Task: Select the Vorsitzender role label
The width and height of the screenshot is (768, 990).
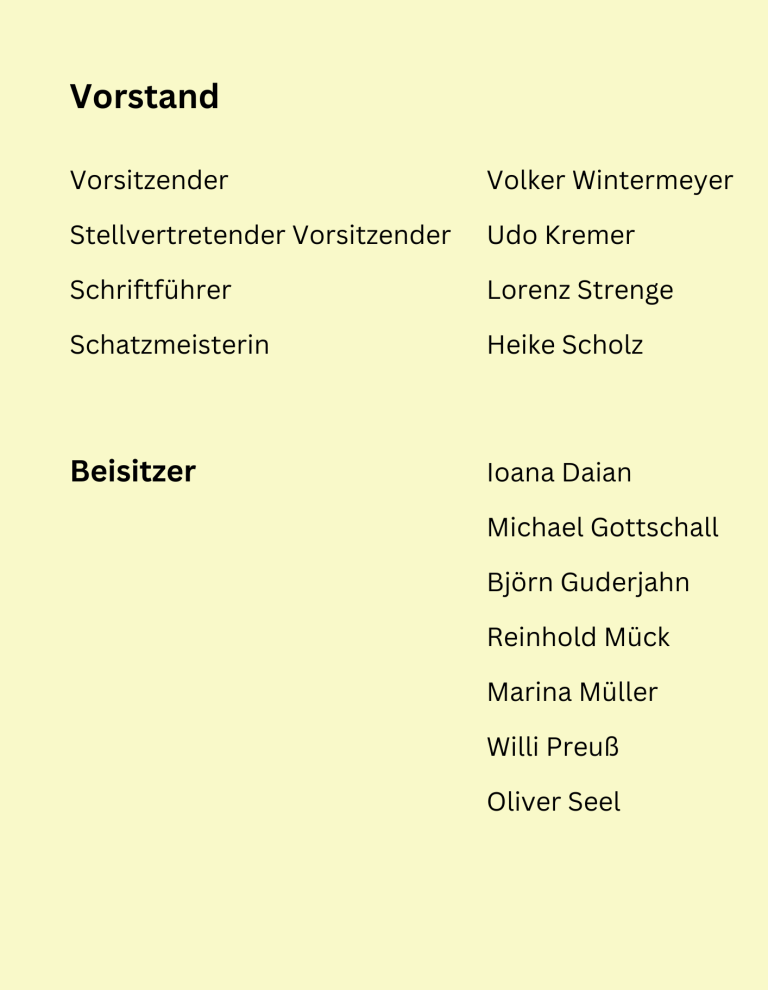Action: point(149,181)
